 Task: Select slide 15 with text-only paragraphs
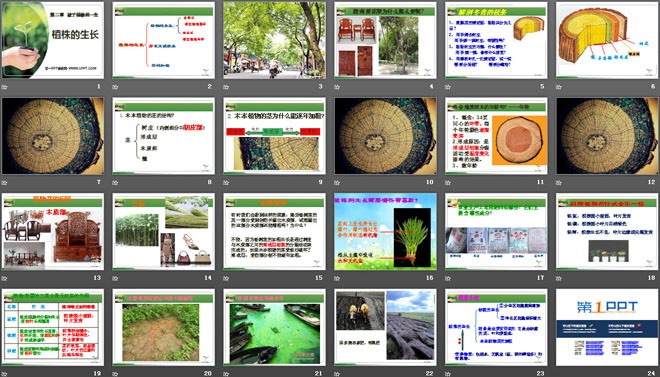click(x=274, y=231)
